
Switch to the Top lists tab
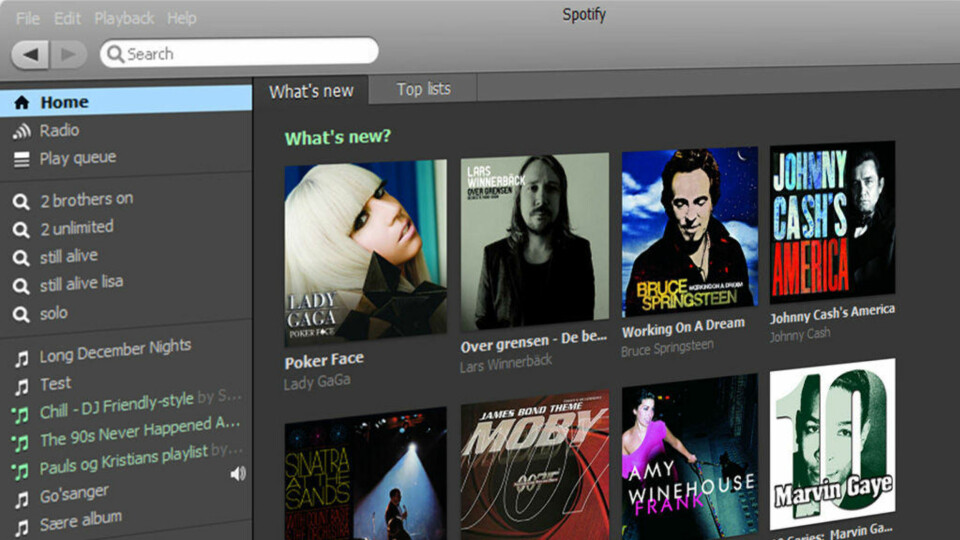(x=423, y=89)
